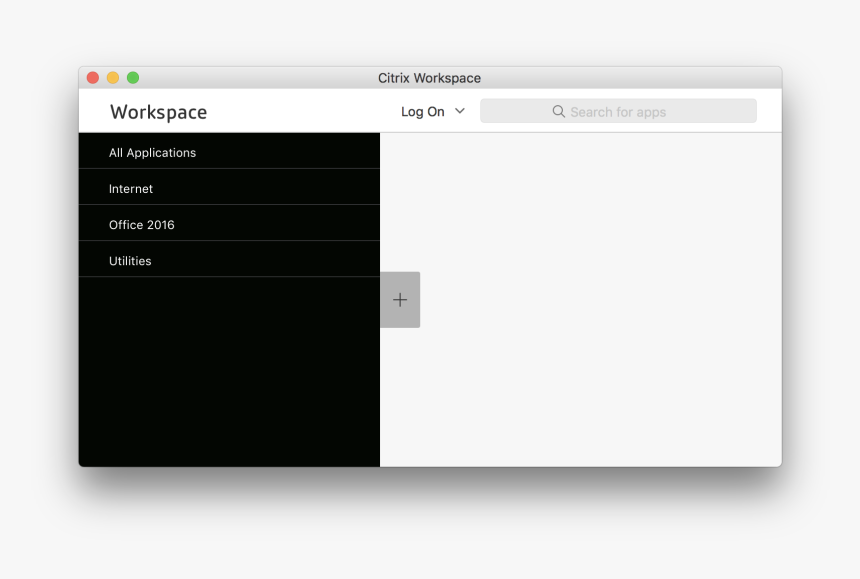Click the Workspace heading

[x=158, y=112]
